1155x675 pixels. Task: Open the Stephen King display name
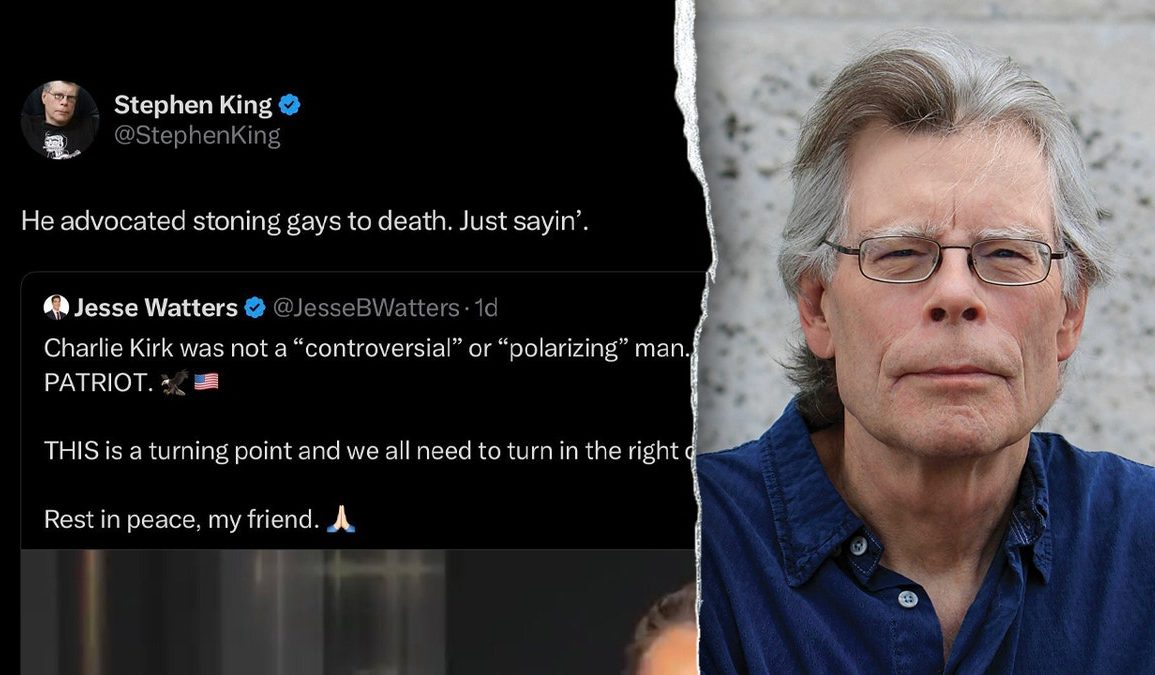tap(193, 105)
